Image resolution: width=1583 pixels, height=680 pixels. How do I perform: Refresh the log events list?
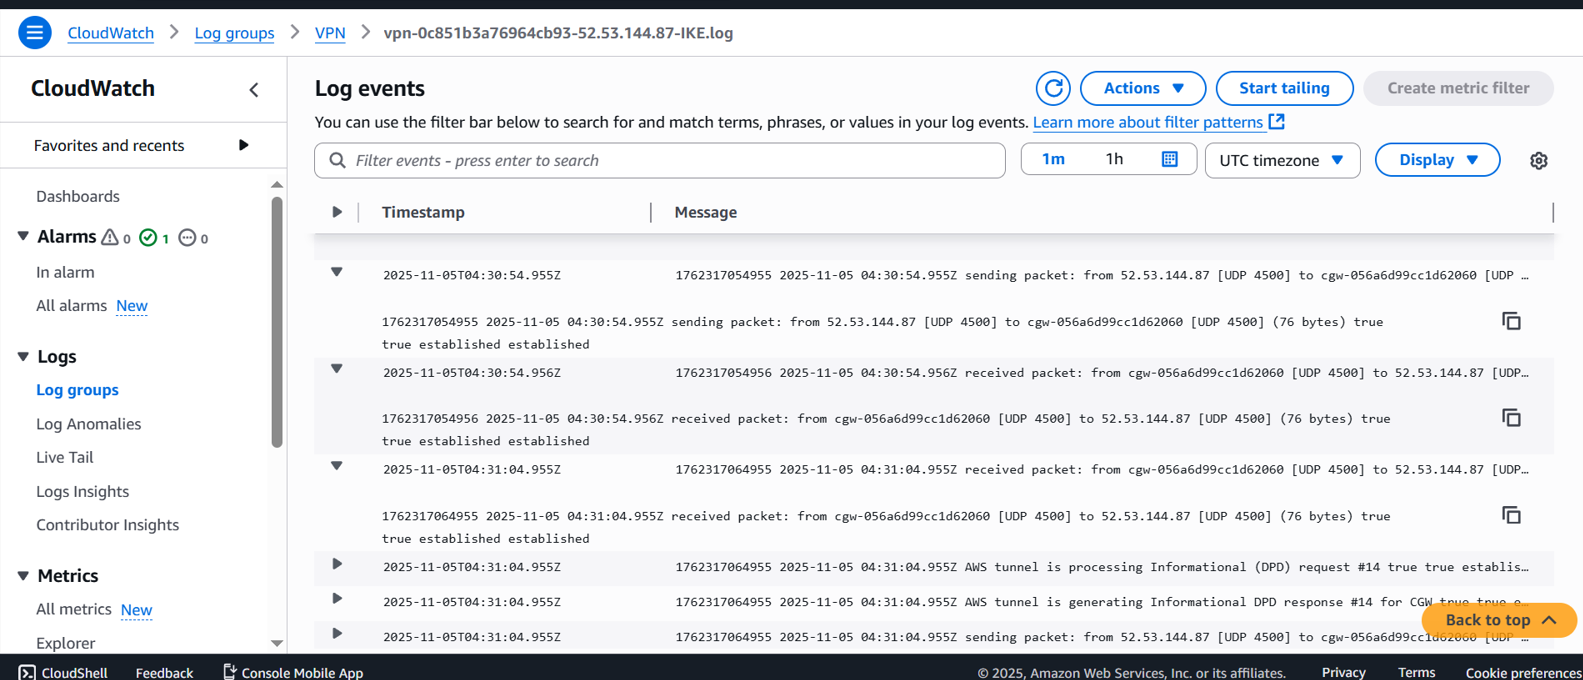[x=1053, y=88]
